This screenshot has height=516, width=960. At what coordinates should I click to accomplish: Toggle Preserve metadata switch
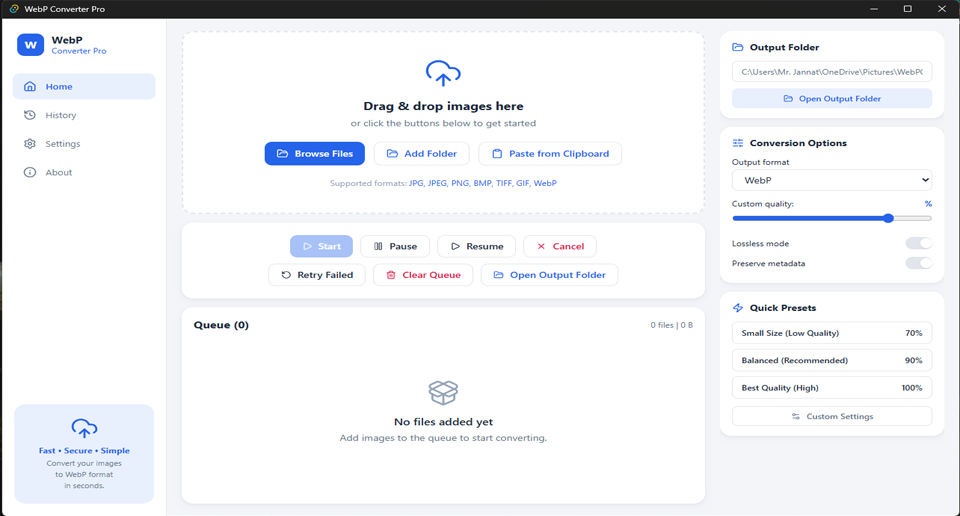[x=919, y=263]
